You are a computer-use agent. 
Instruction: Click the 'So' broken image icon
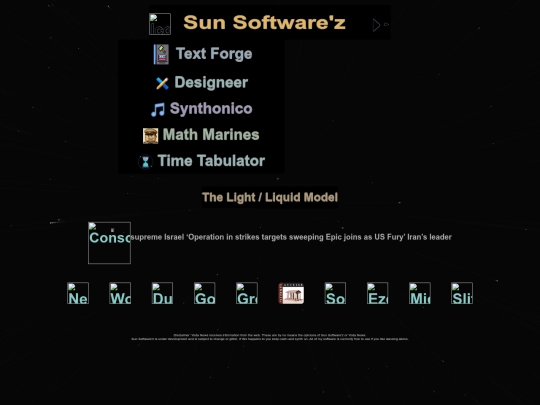(335, 293)
